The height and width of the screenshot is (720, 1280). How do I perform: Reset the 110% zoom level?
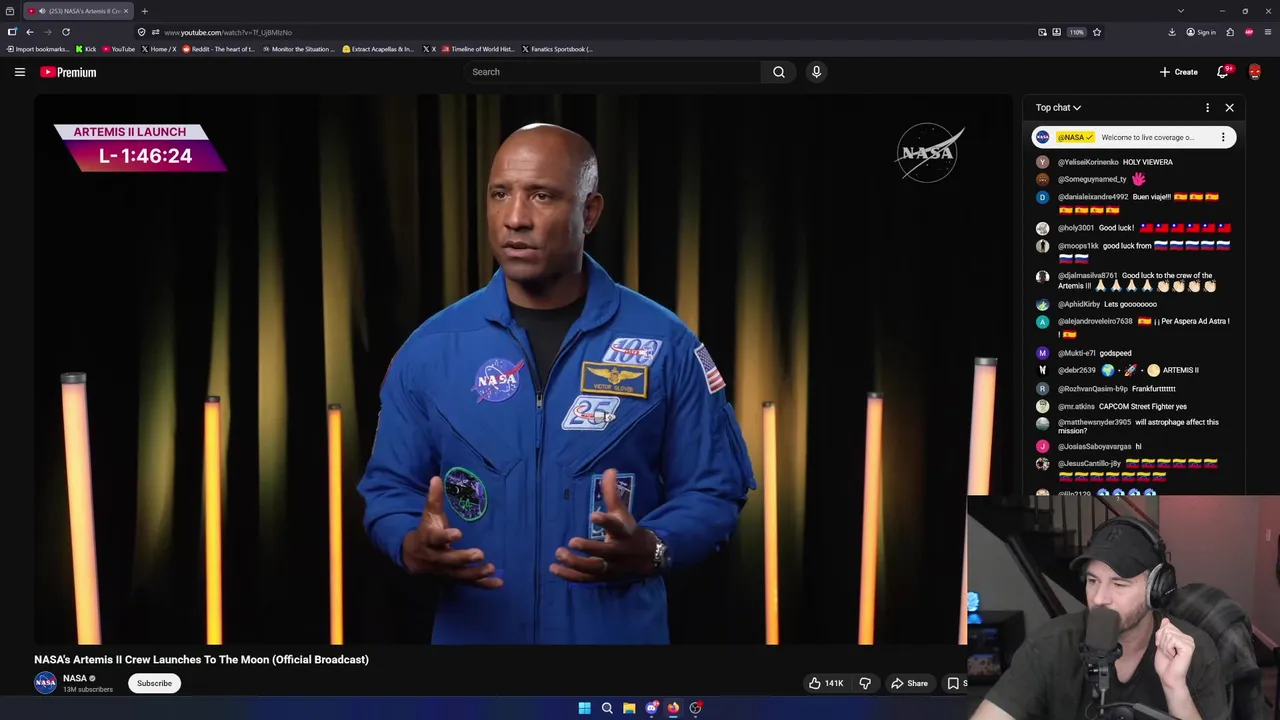[1076, 32]
